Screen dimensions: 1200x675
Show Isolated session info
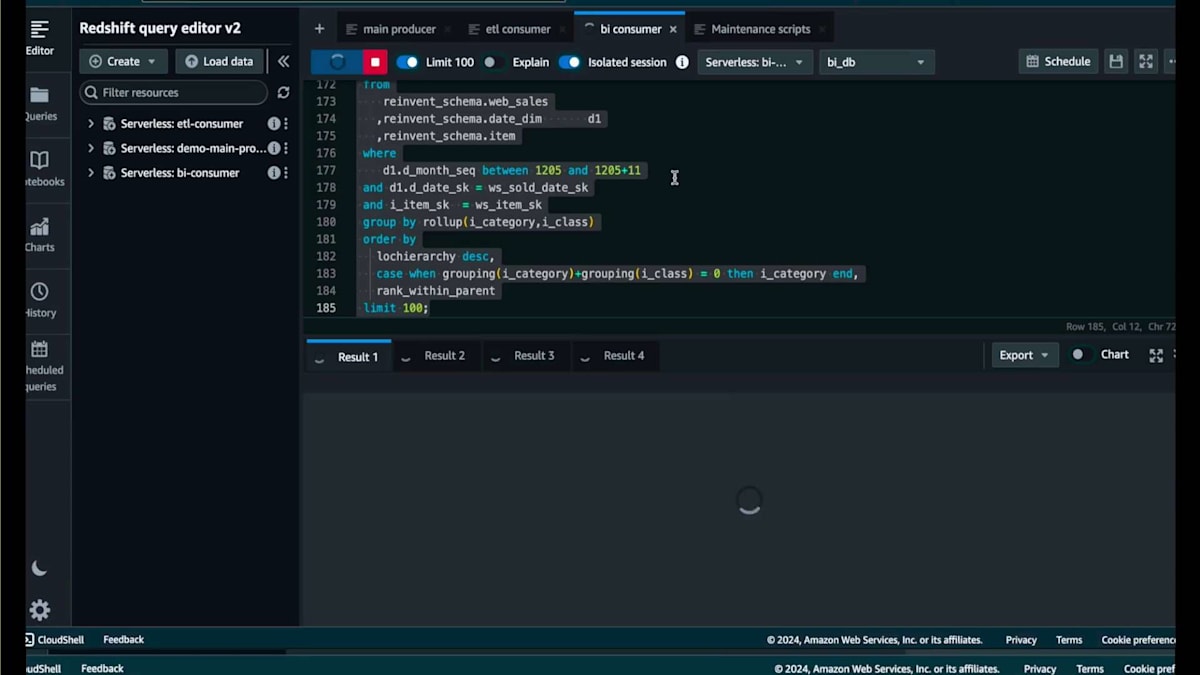coord(682,62)
